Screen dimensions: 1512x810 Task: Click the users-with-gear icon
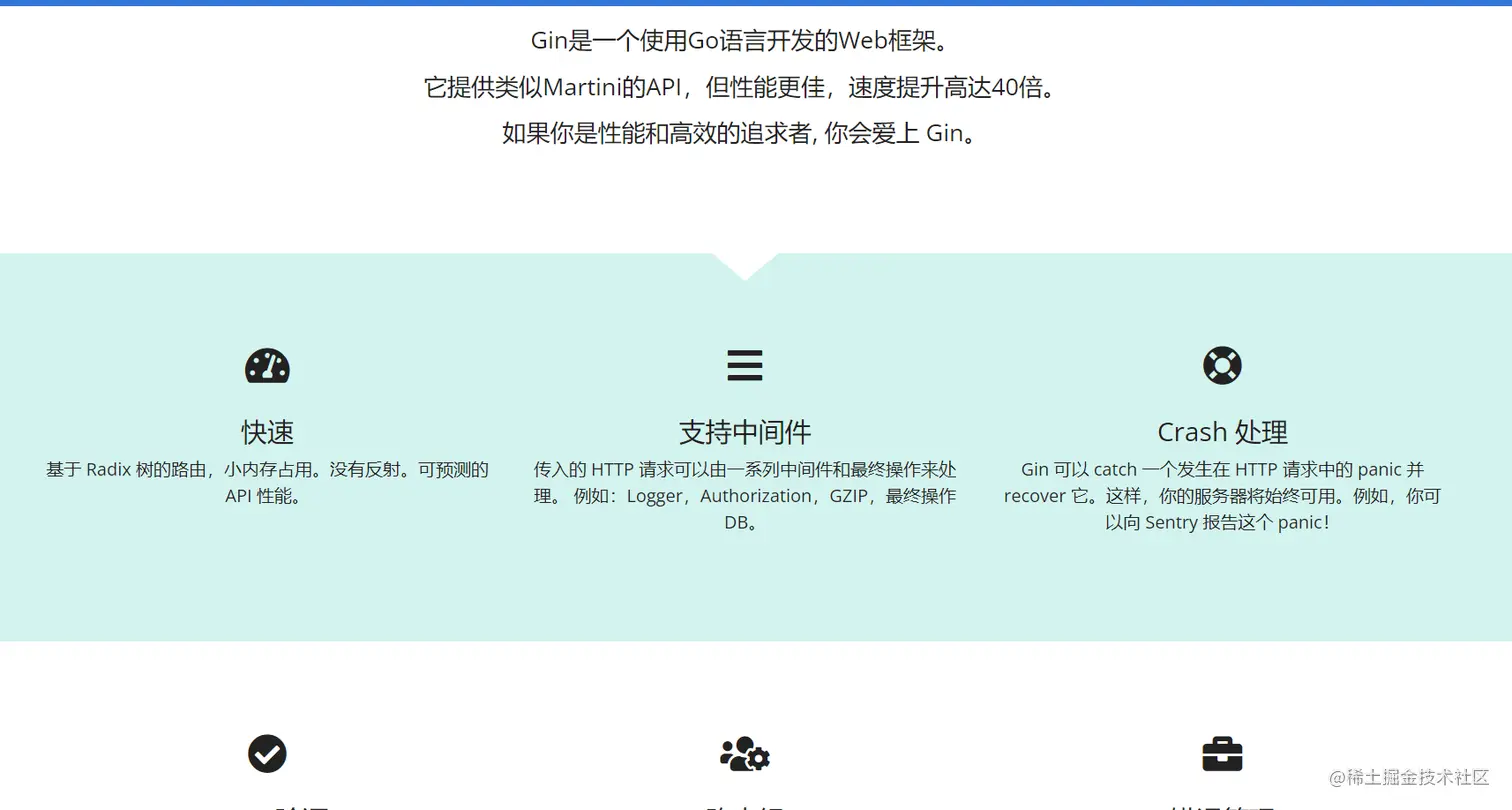745,754
